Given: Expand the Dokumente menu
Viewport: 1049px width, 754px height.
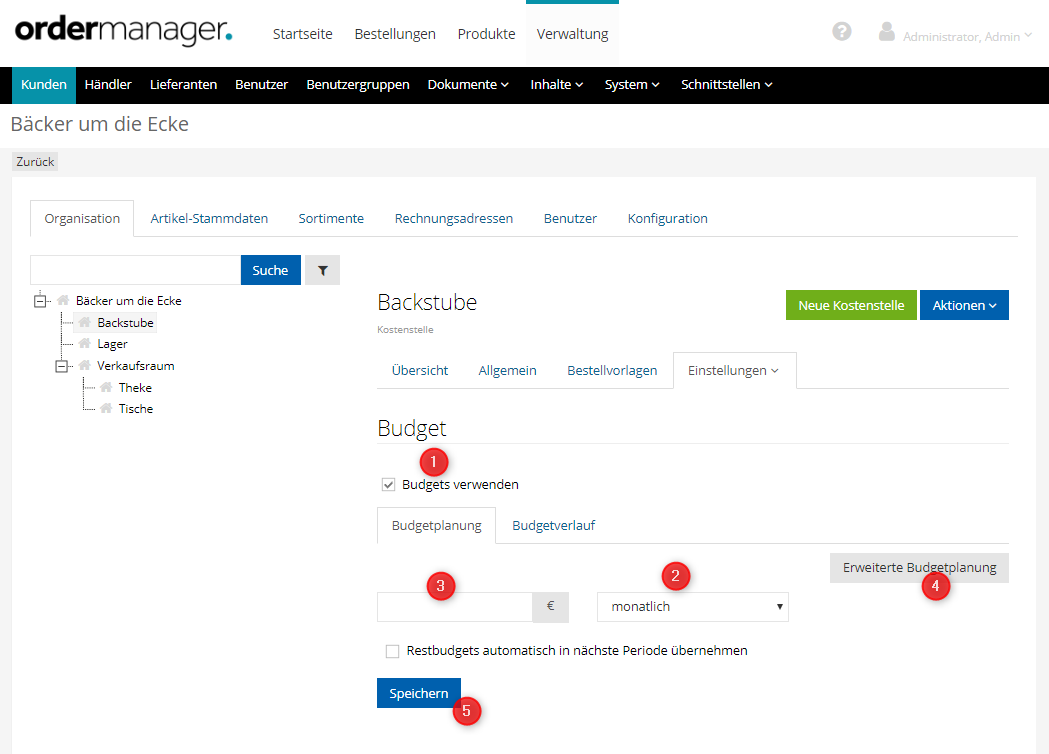Looking at the screenshot, I should coord(468,85).
